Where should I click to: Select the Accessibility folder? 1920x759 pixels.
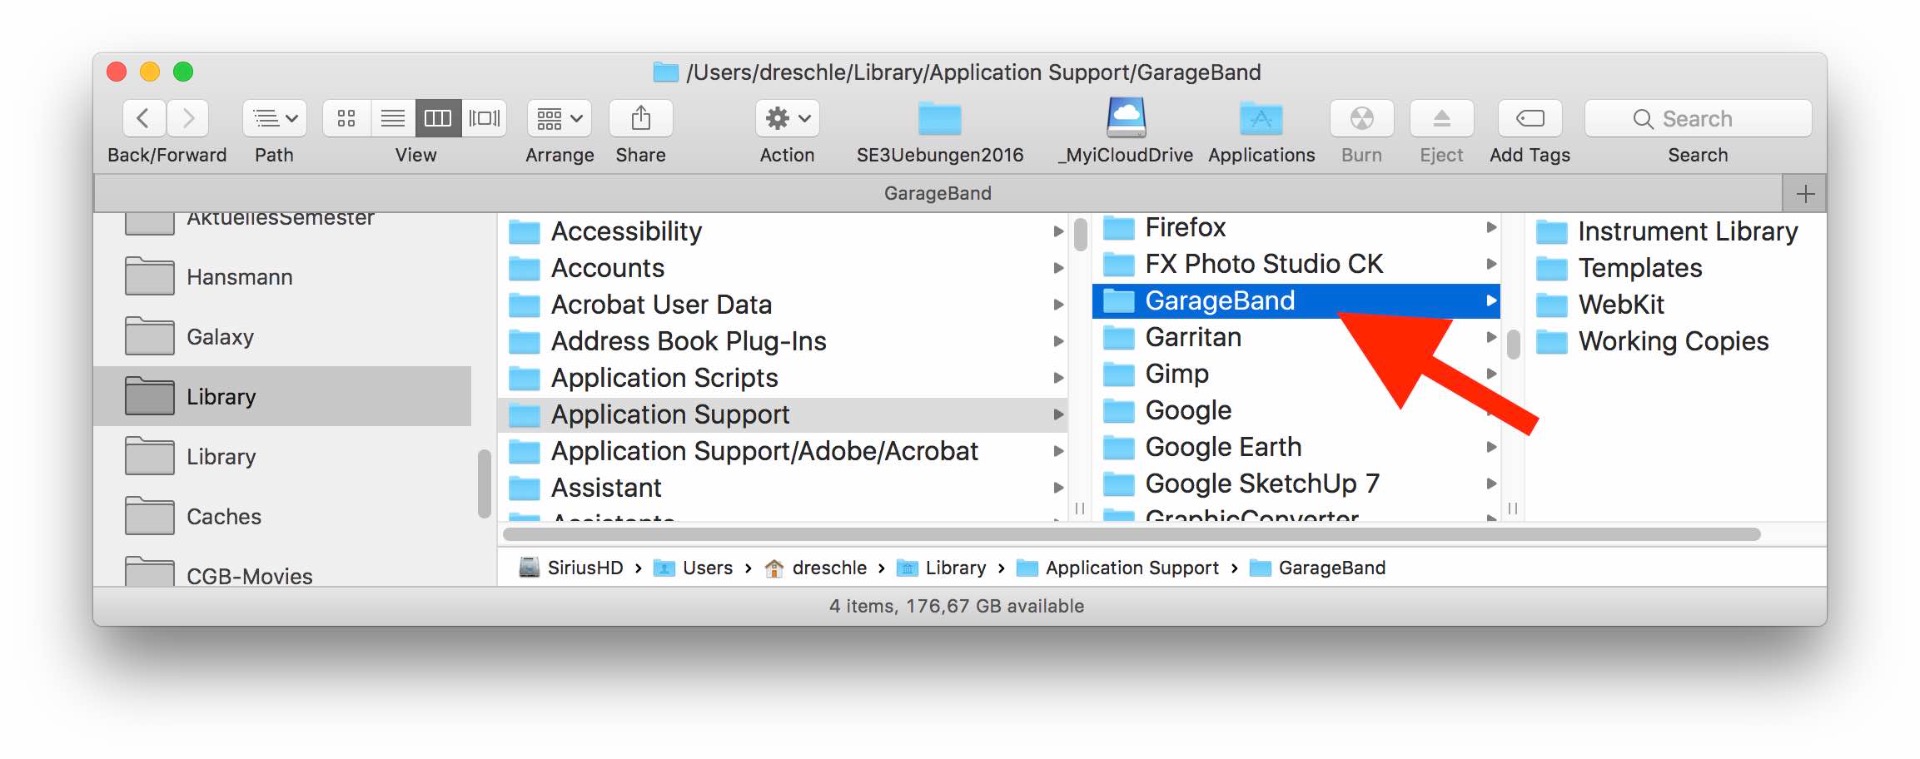(782, 231)
